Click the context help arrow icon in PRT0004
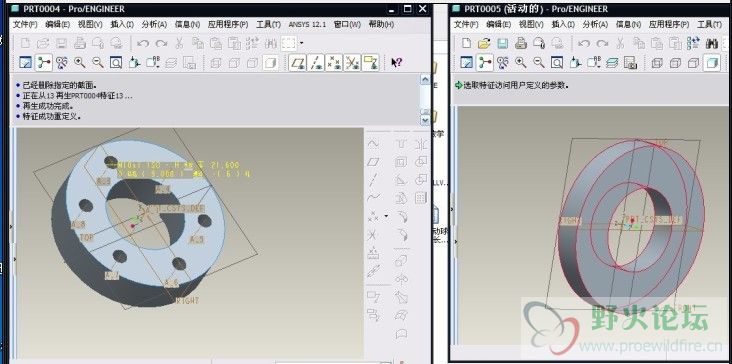 click(396, 63)
